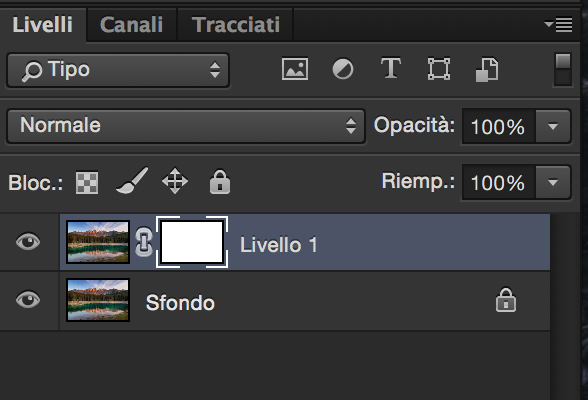Lock transparent pixels checkerboard icon
Viewport: 588px width, 400px height.
tap(87, 183)
